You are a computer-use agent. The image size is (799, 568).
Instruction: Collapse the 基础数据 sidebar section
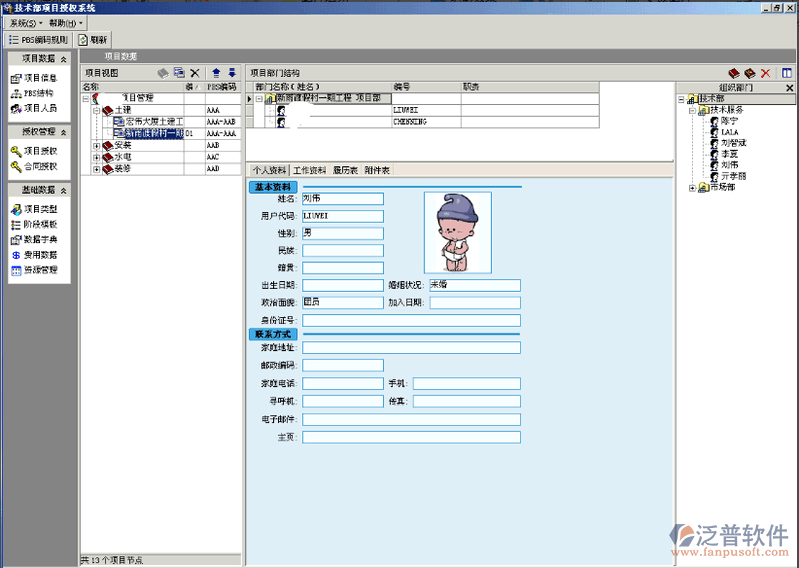click(64, 189)
